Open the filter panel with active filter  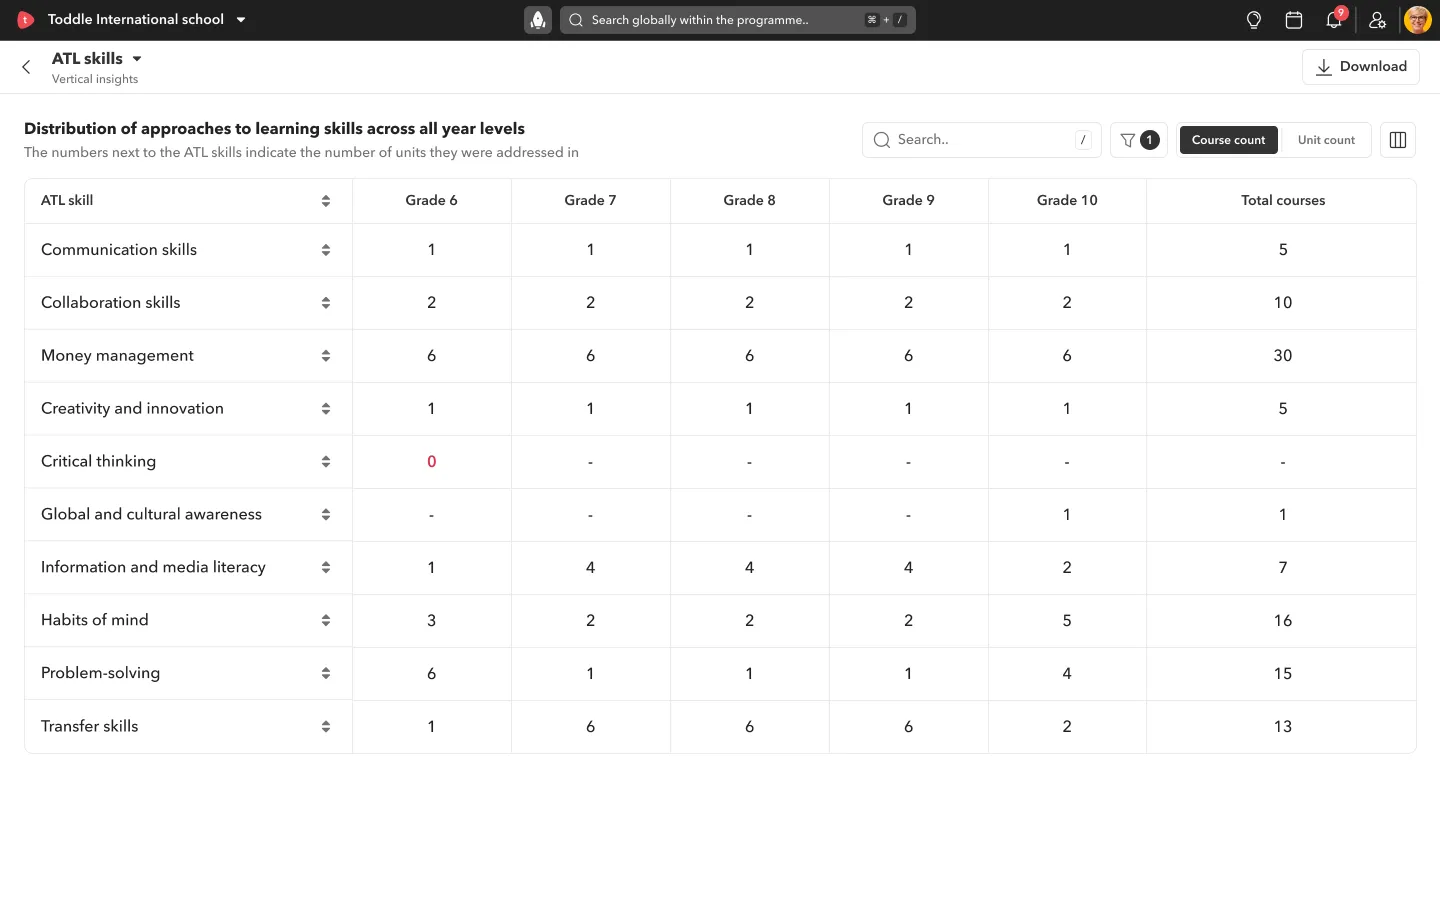pos(1139,140)
